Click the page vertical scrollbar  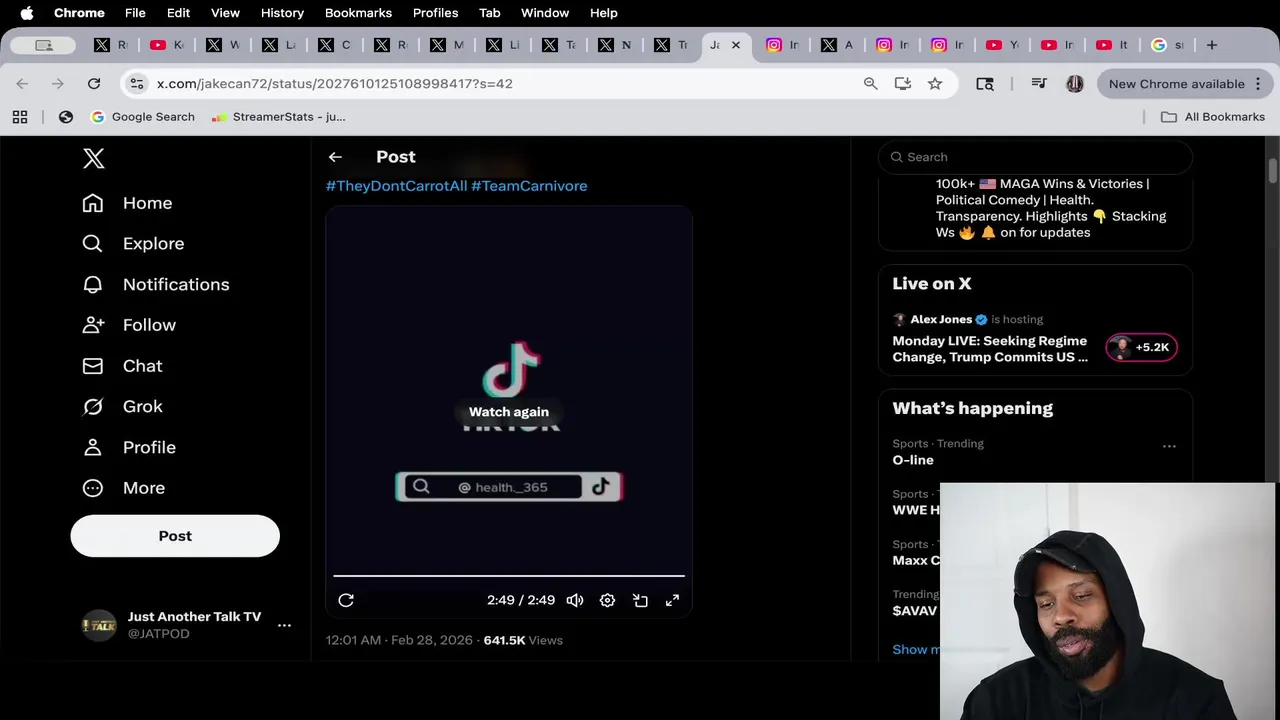[x=1273, y=171]
